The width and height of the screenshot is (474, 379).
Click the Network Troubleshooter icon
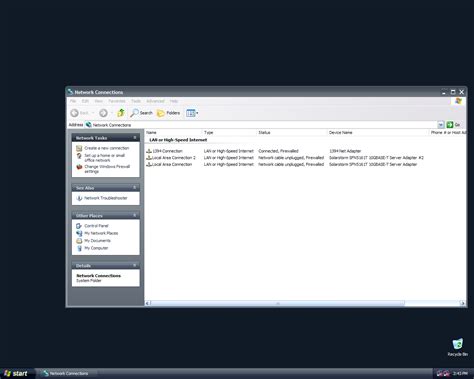[x=79, y=198]
